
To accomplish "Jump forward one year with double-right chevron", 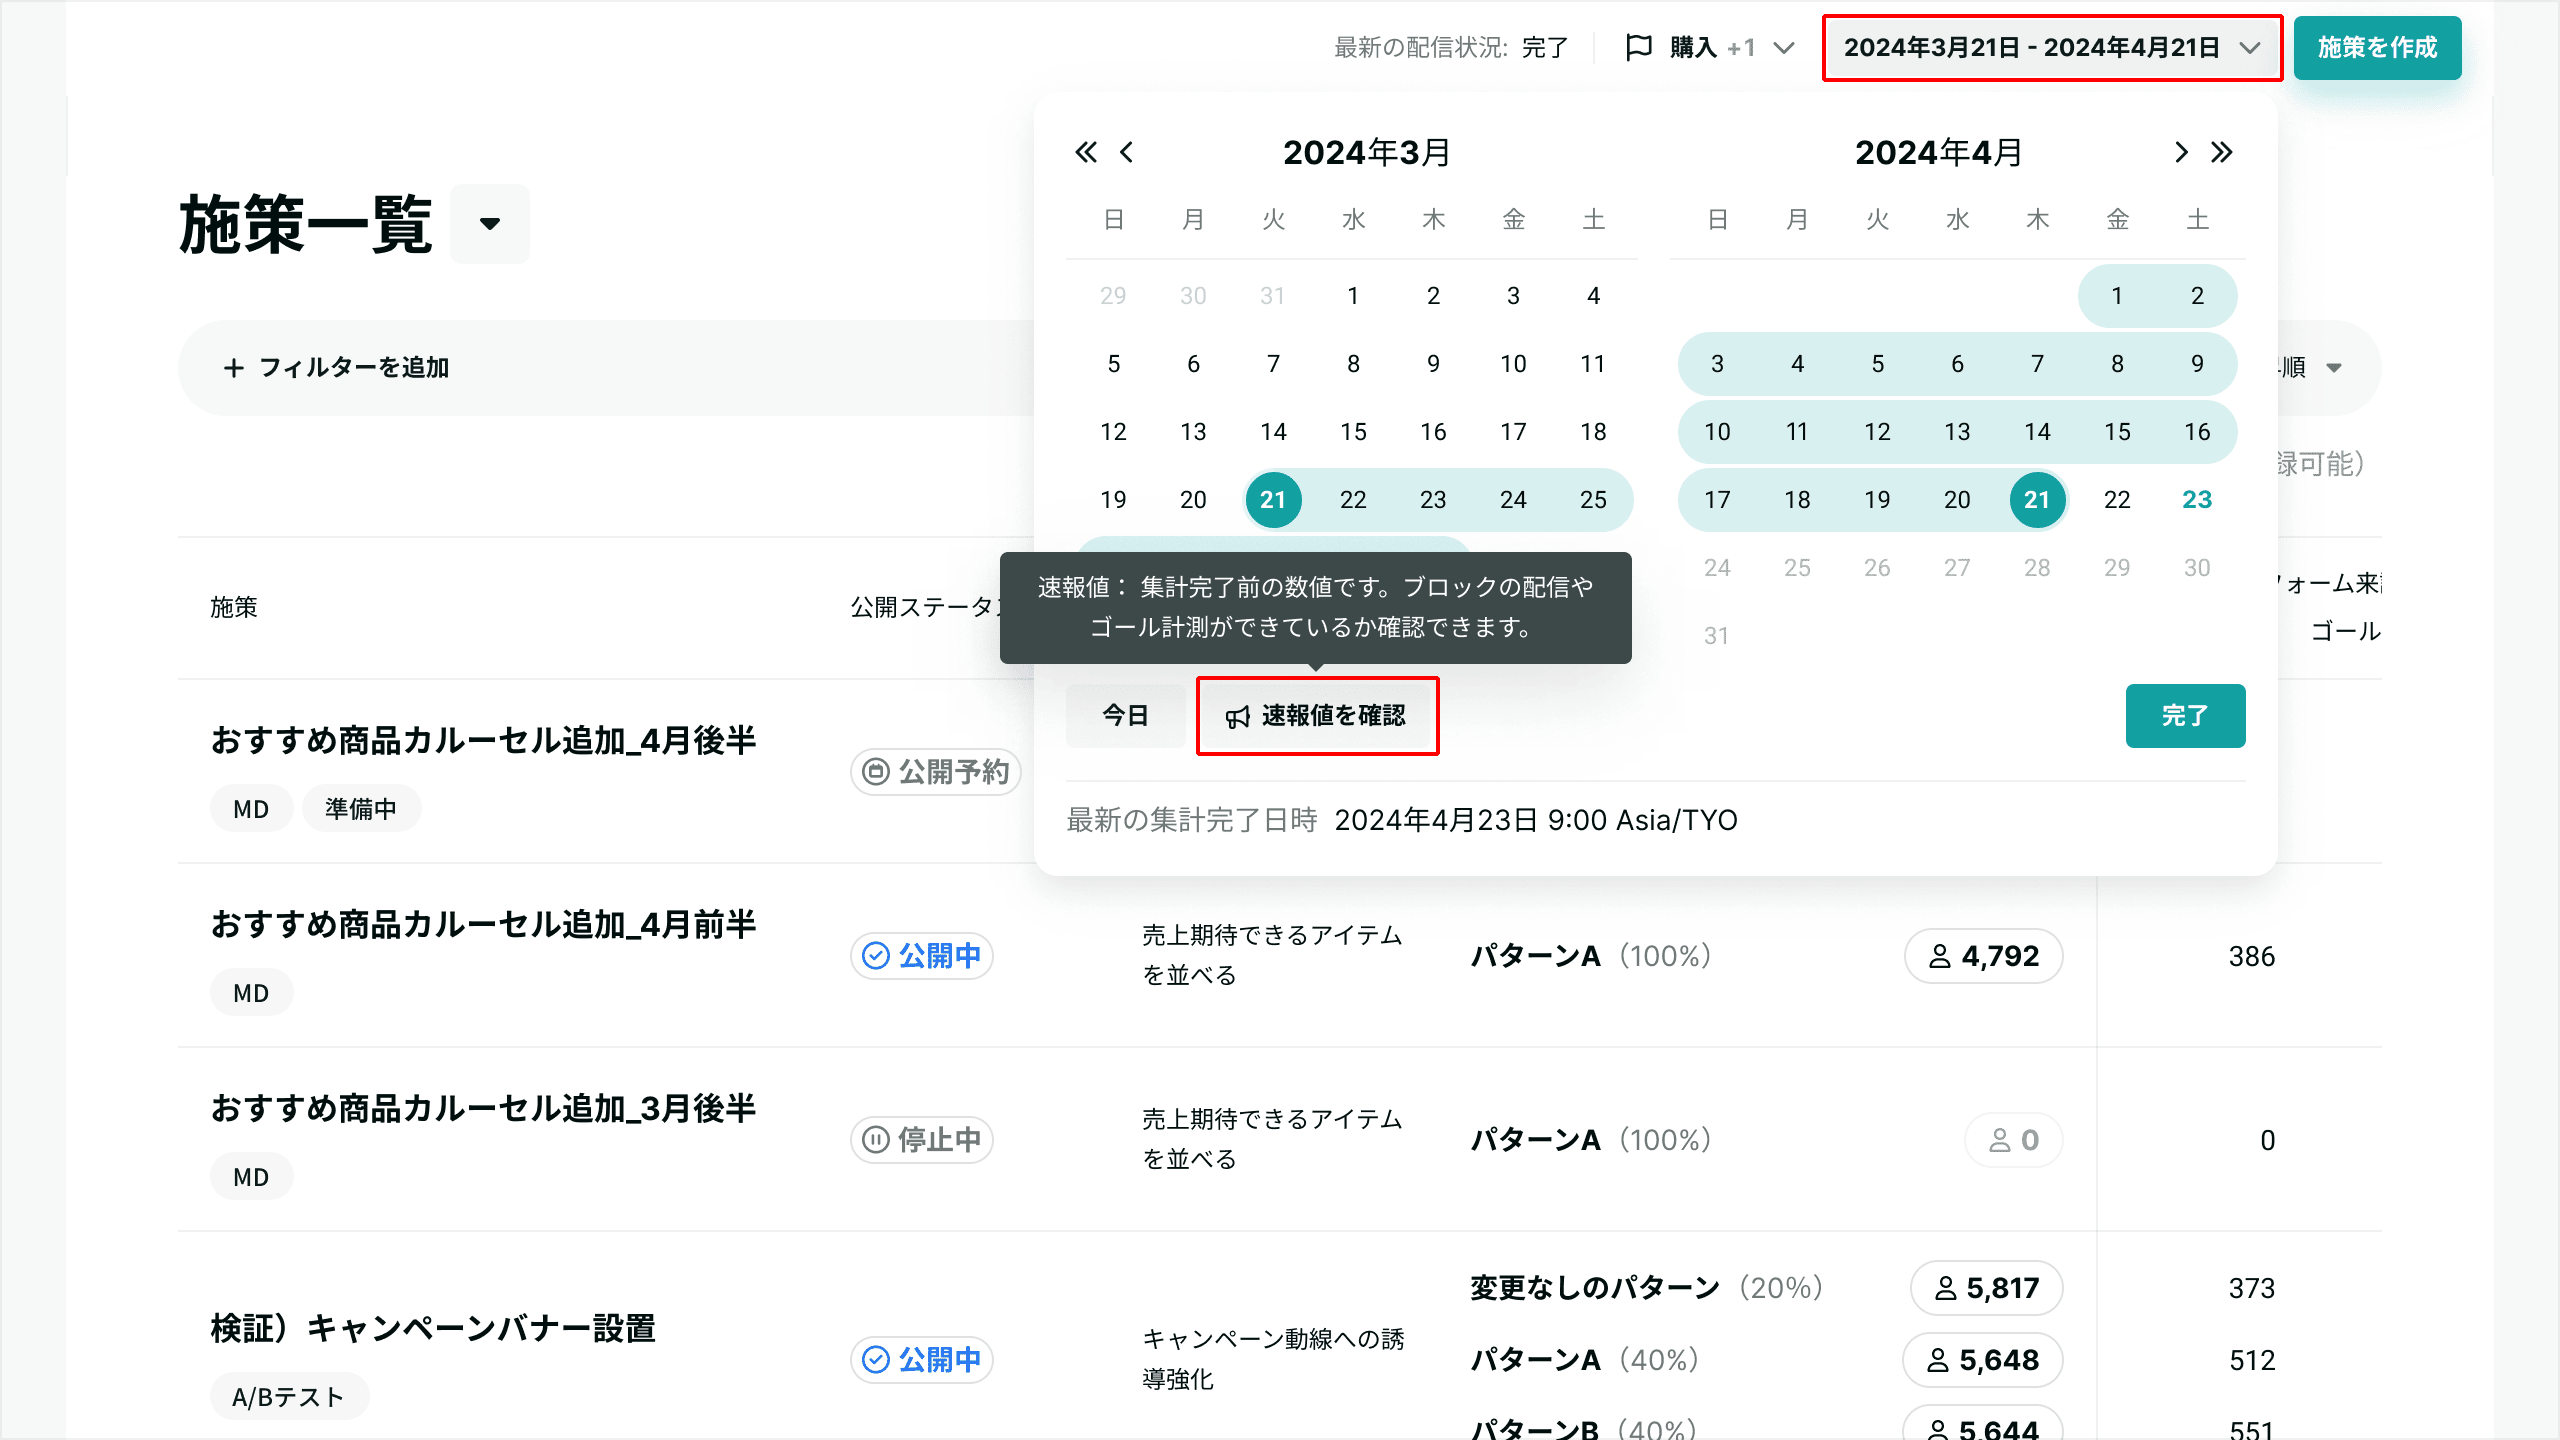I will click(2222, 152).
